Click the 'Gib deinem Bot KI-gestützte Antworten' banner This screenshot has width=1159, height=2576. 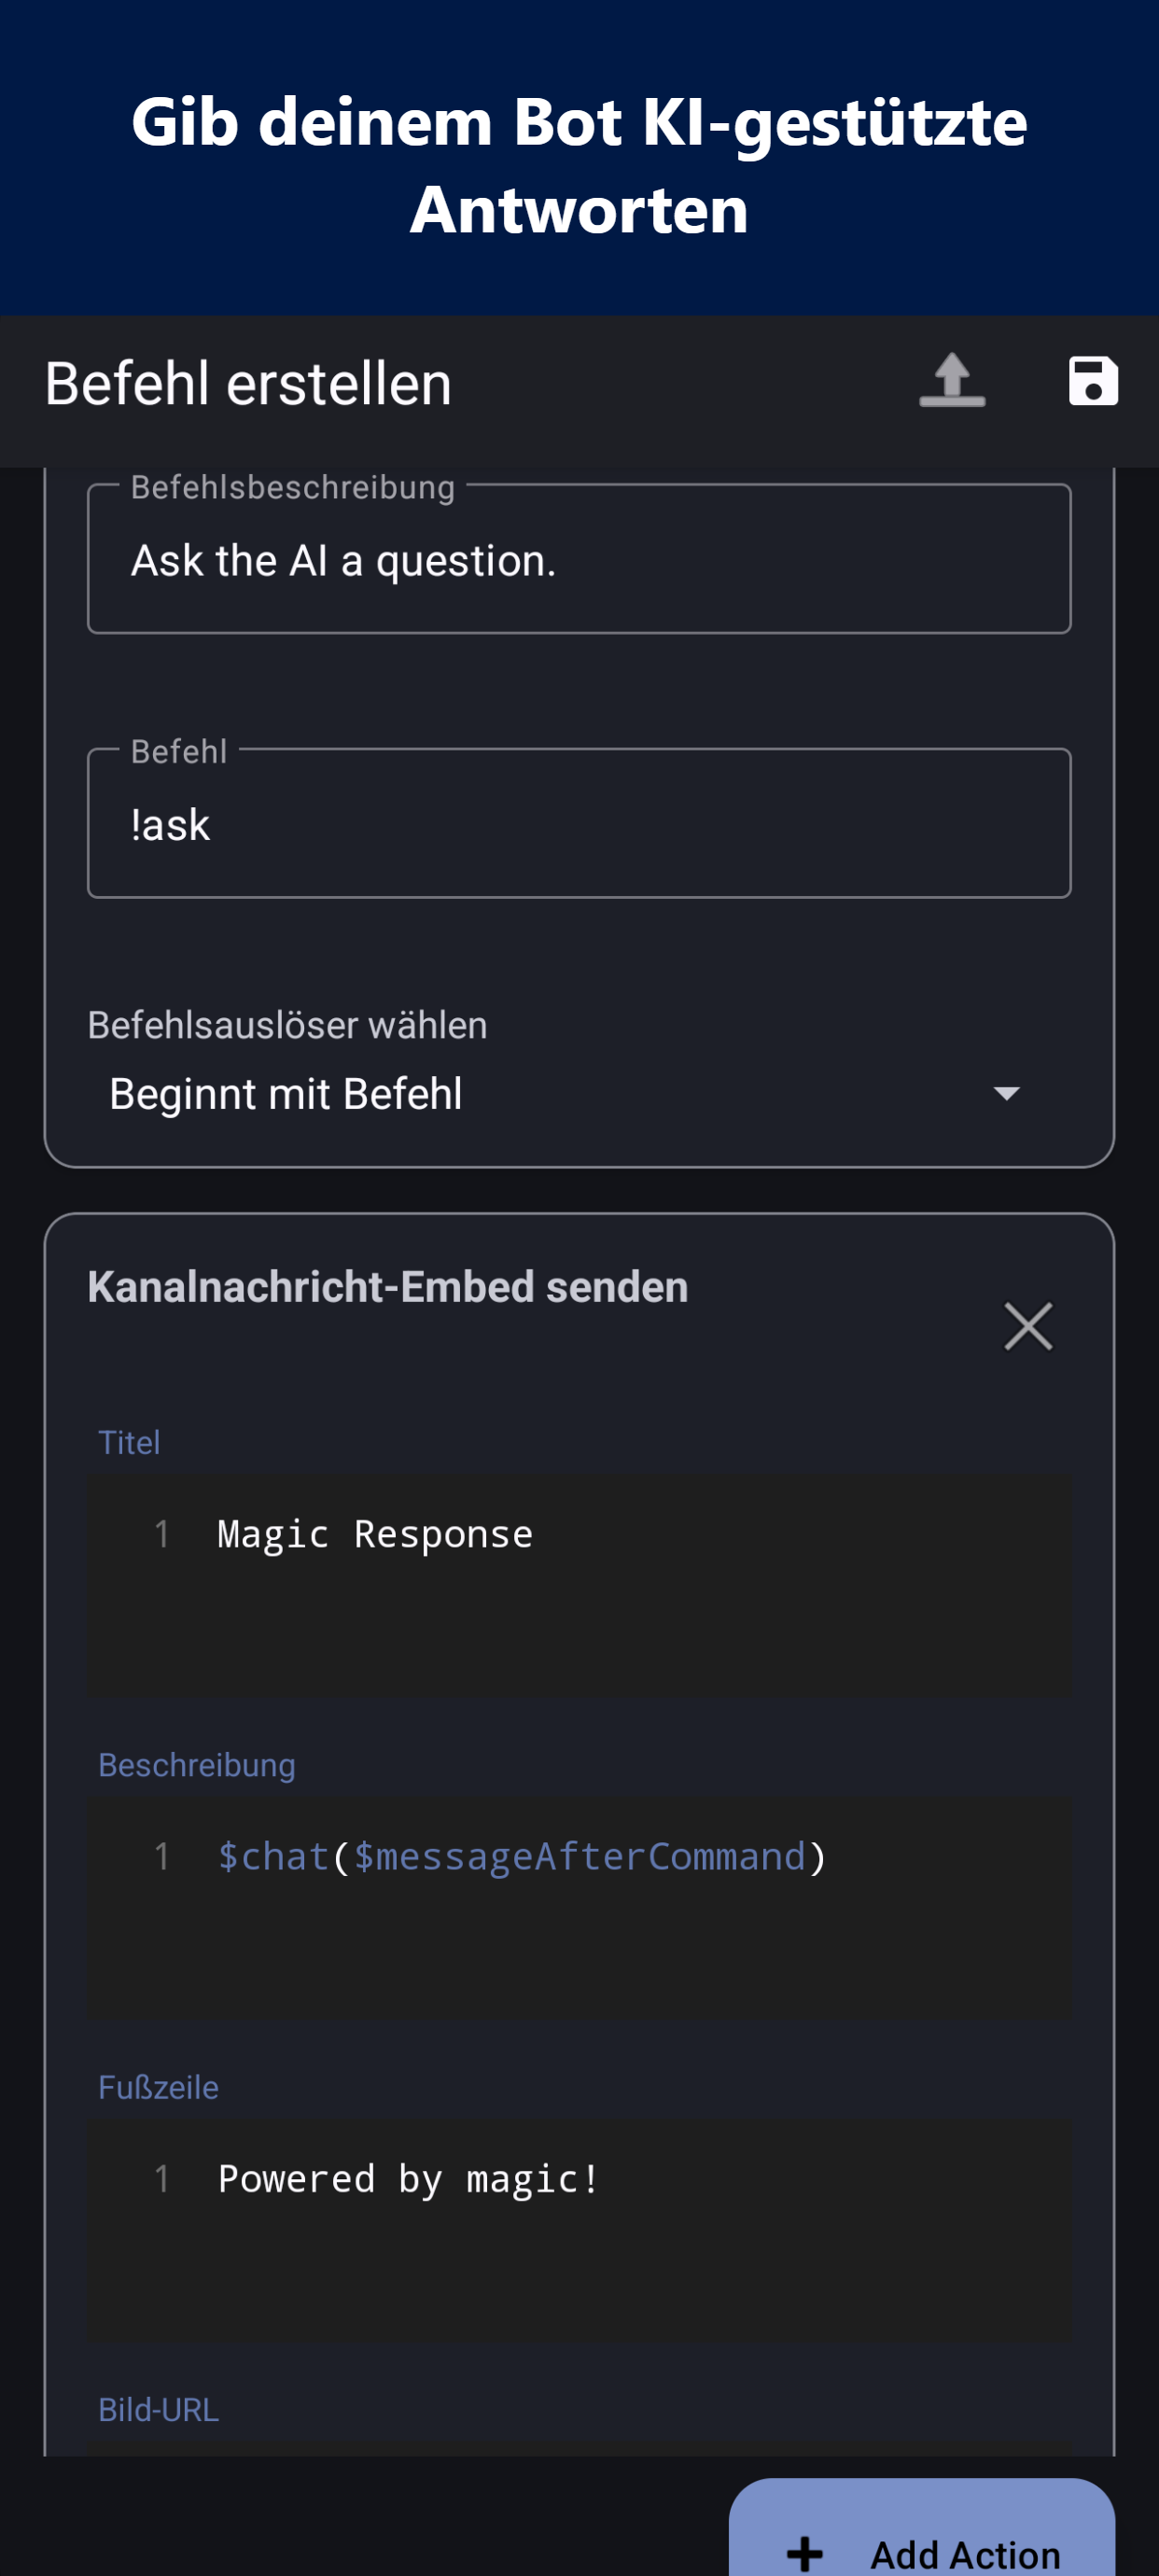pos(579,165)
